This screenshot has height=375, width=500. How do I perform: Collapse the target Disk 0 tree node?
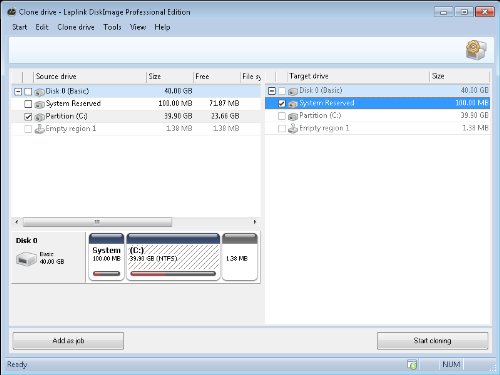point(272,91)
